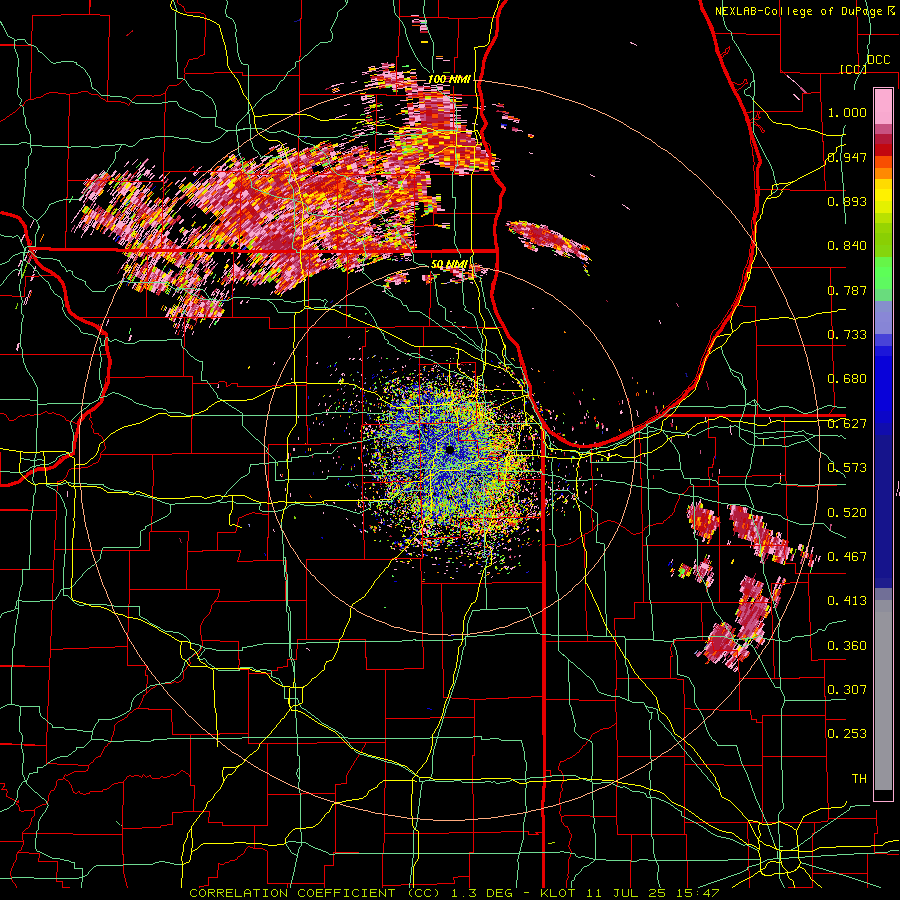Image resolution: width=900 pixels, height=900 pixels.
Task: Click the NEXLAB-College of DuPage watermark text
Action: (x=805, y=11)
